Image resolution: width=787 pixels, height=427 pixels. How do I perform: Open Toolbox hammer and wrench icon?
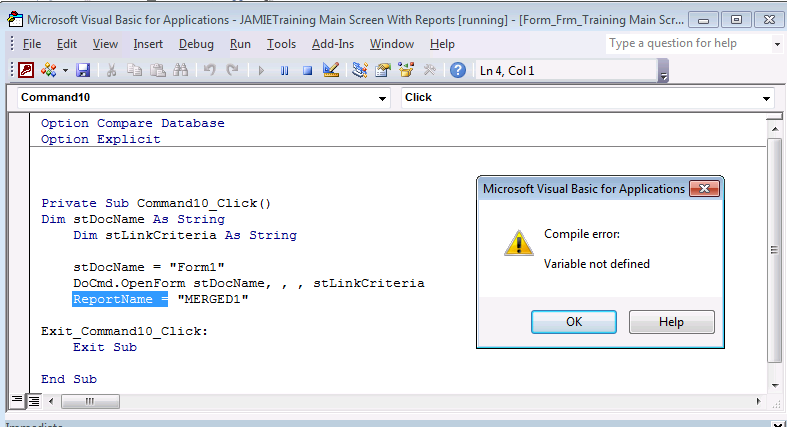[429, 70]
